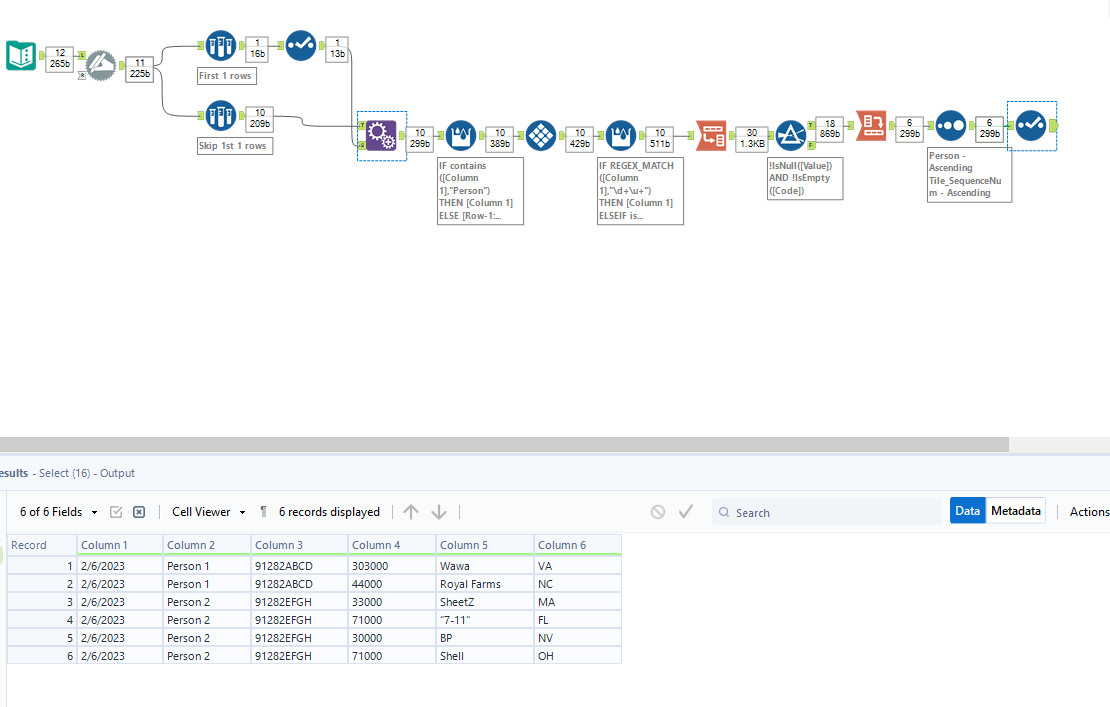Screen dimensions: 1110x707
Task: Open the Actions menu
Action: pyautogui.click(x=1089, y=511)
